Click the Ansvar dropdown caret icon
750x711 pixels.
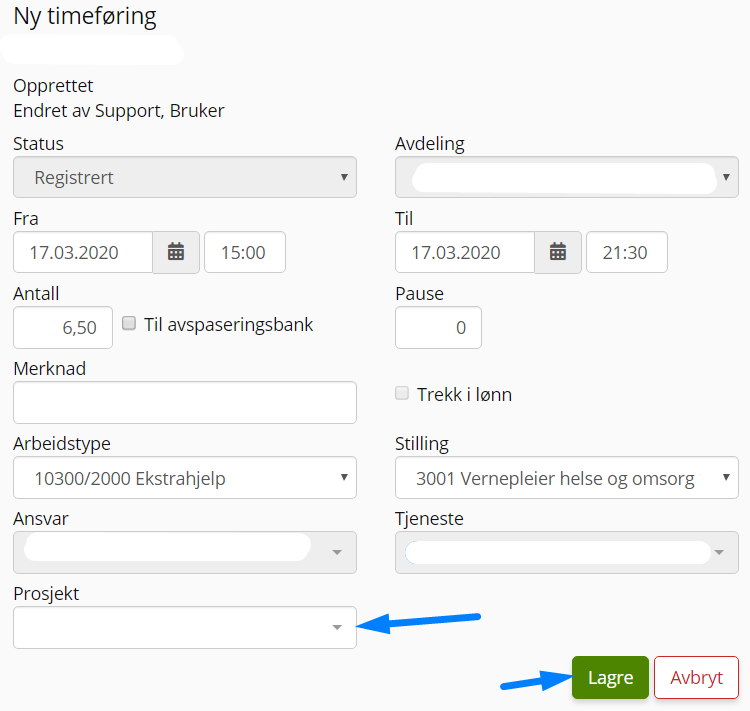click(x=337, y=553)
